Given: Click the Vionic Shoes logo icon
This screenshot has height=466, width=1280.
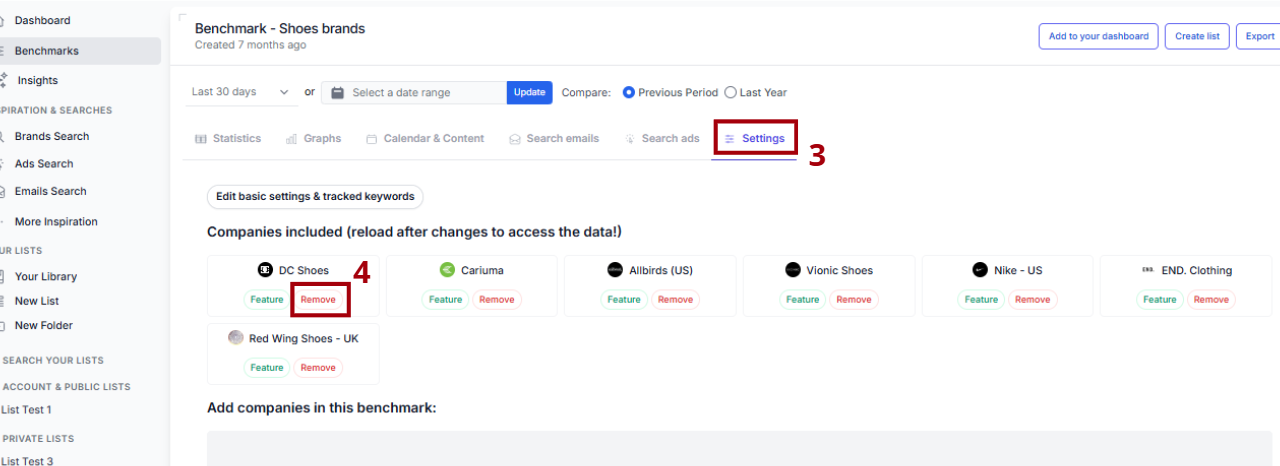Looking at the screenshot, I should click(793, 270).
